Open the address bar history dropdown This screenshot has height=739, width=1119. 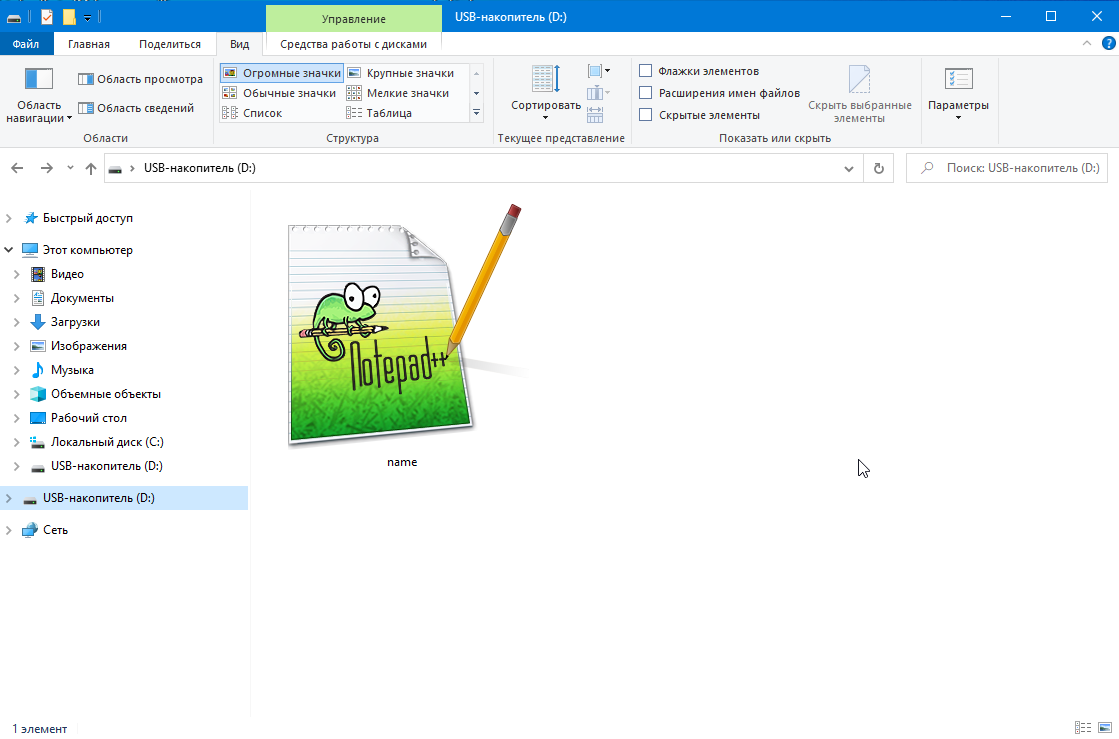(849, 169)
